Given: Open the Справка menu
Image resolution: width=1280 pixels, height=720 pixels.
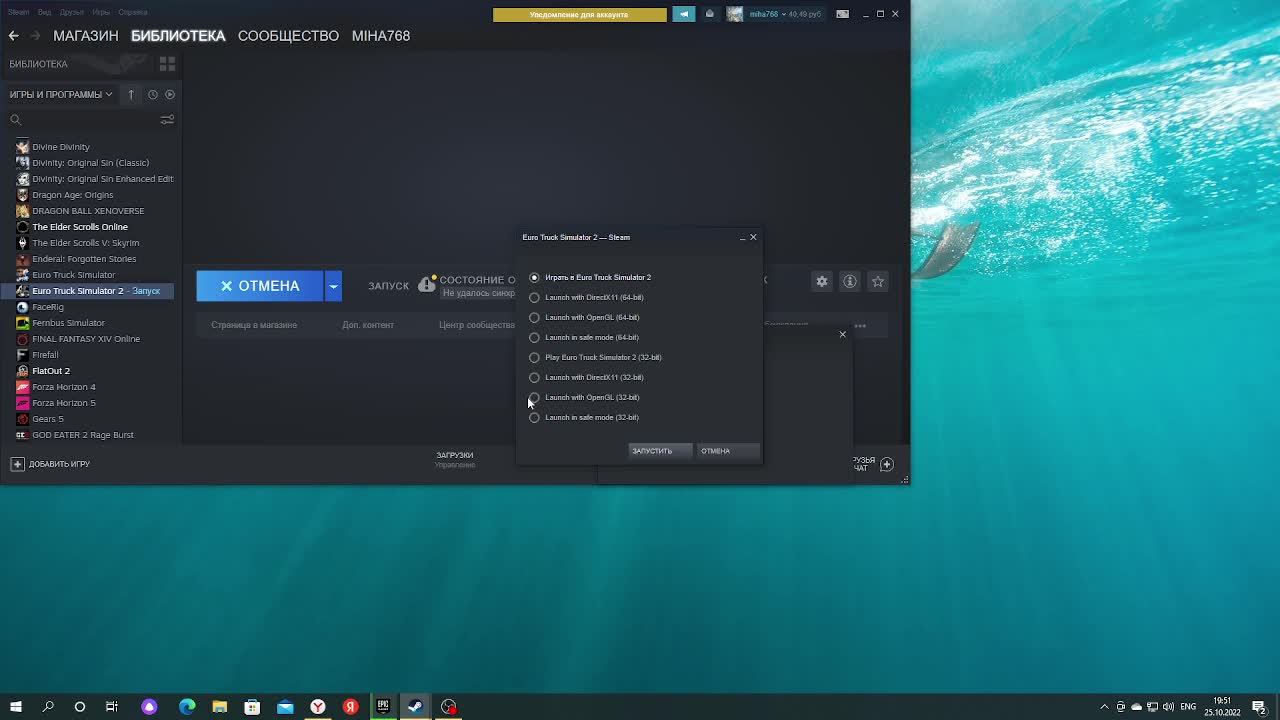Looking at the screenshot, I should coord(132,13).
